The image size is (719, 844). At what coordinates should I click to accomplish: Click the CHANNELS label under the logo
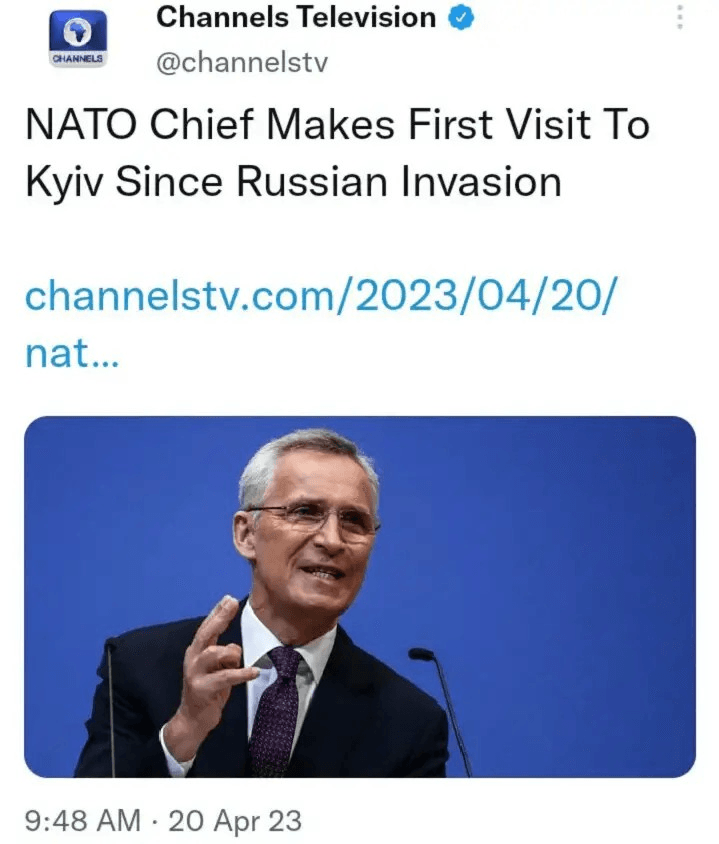(x=78, y=59)
